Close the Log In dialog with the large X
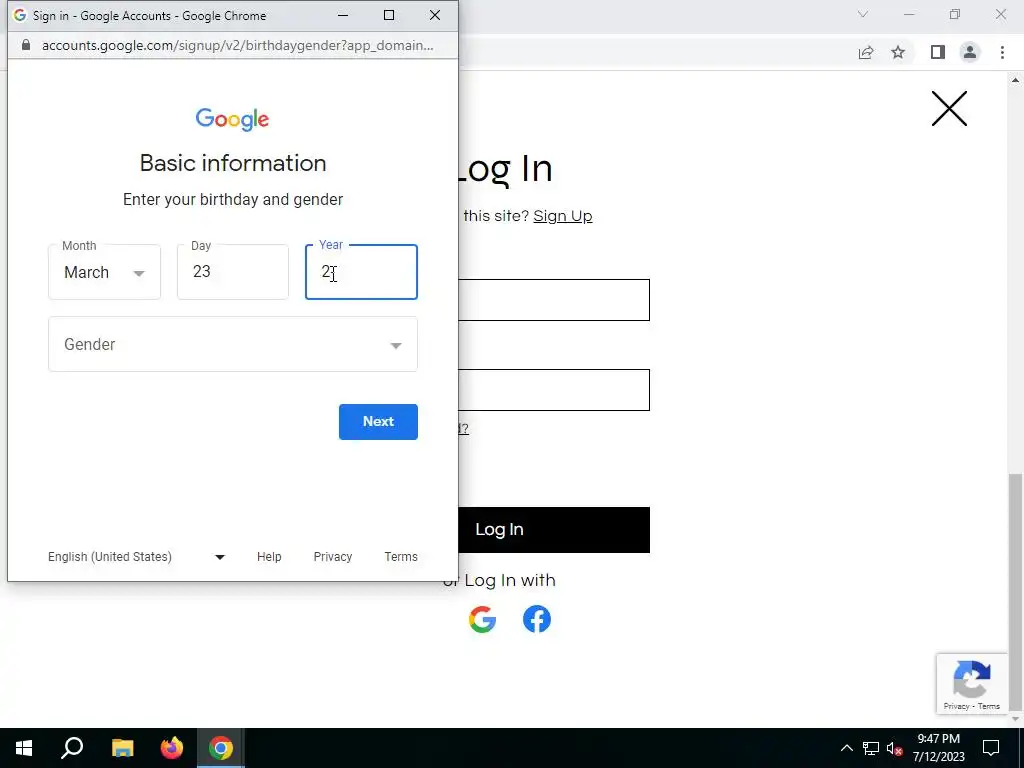This screenshot has height=768, width=1024. coord(949,108)
